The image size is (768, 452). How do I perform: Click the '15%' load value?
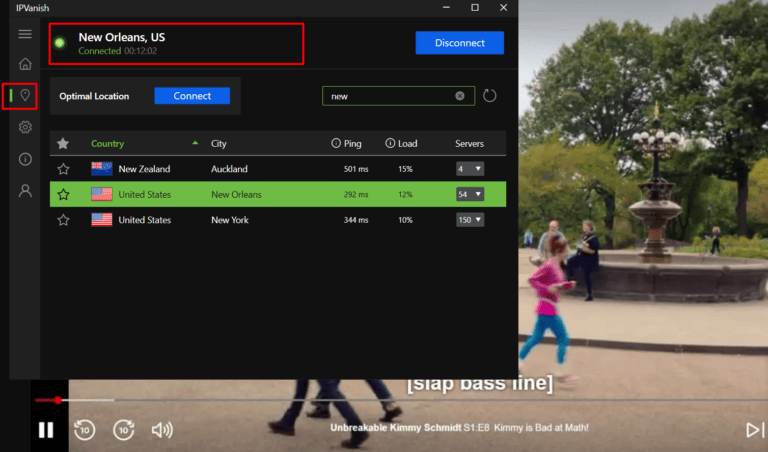pyautogui.click(x=405, y=169)
